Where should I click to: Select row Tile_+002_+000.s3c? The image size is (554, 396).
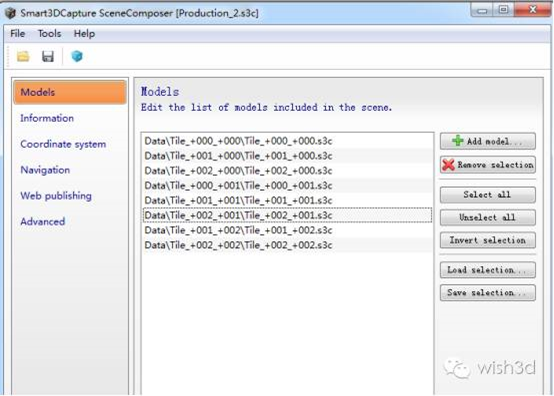tap(287, 171)
